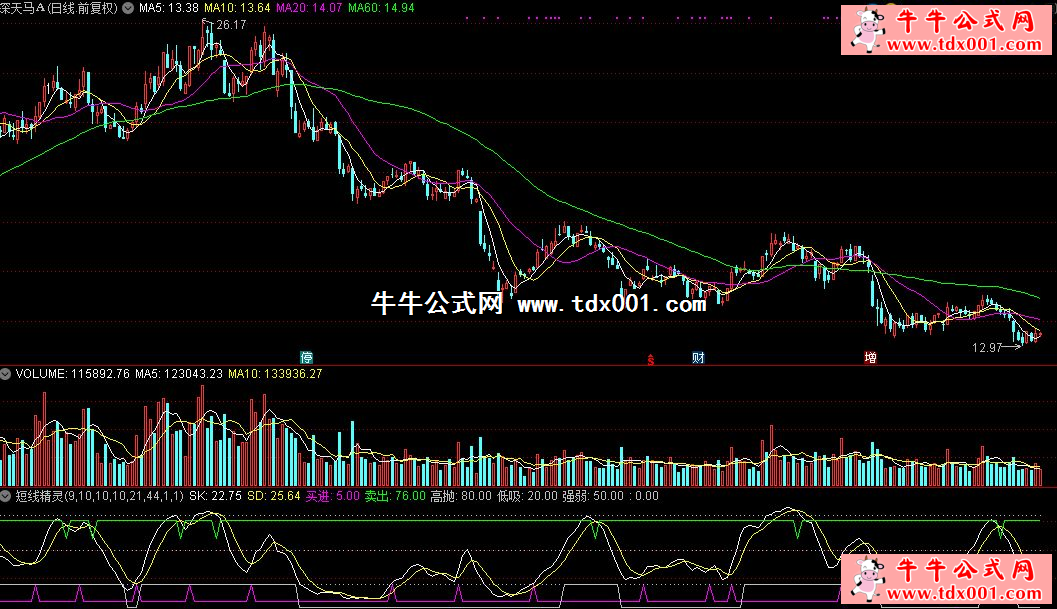The image size is (1057, 609).
Task: Click the 财 financial report marker
Action: 698,357
